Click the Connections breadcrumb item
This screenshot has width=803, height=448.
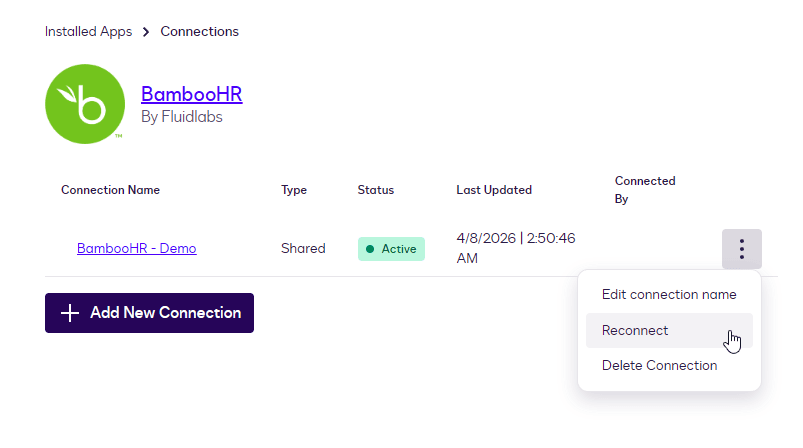click(x=200, y=32)
